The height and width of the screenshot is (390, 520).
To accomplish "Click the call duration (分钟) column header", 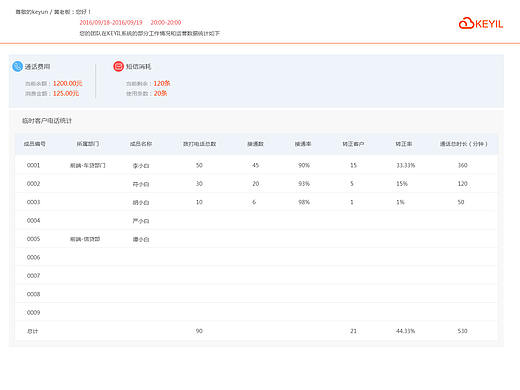I will (x=464, y=144).
